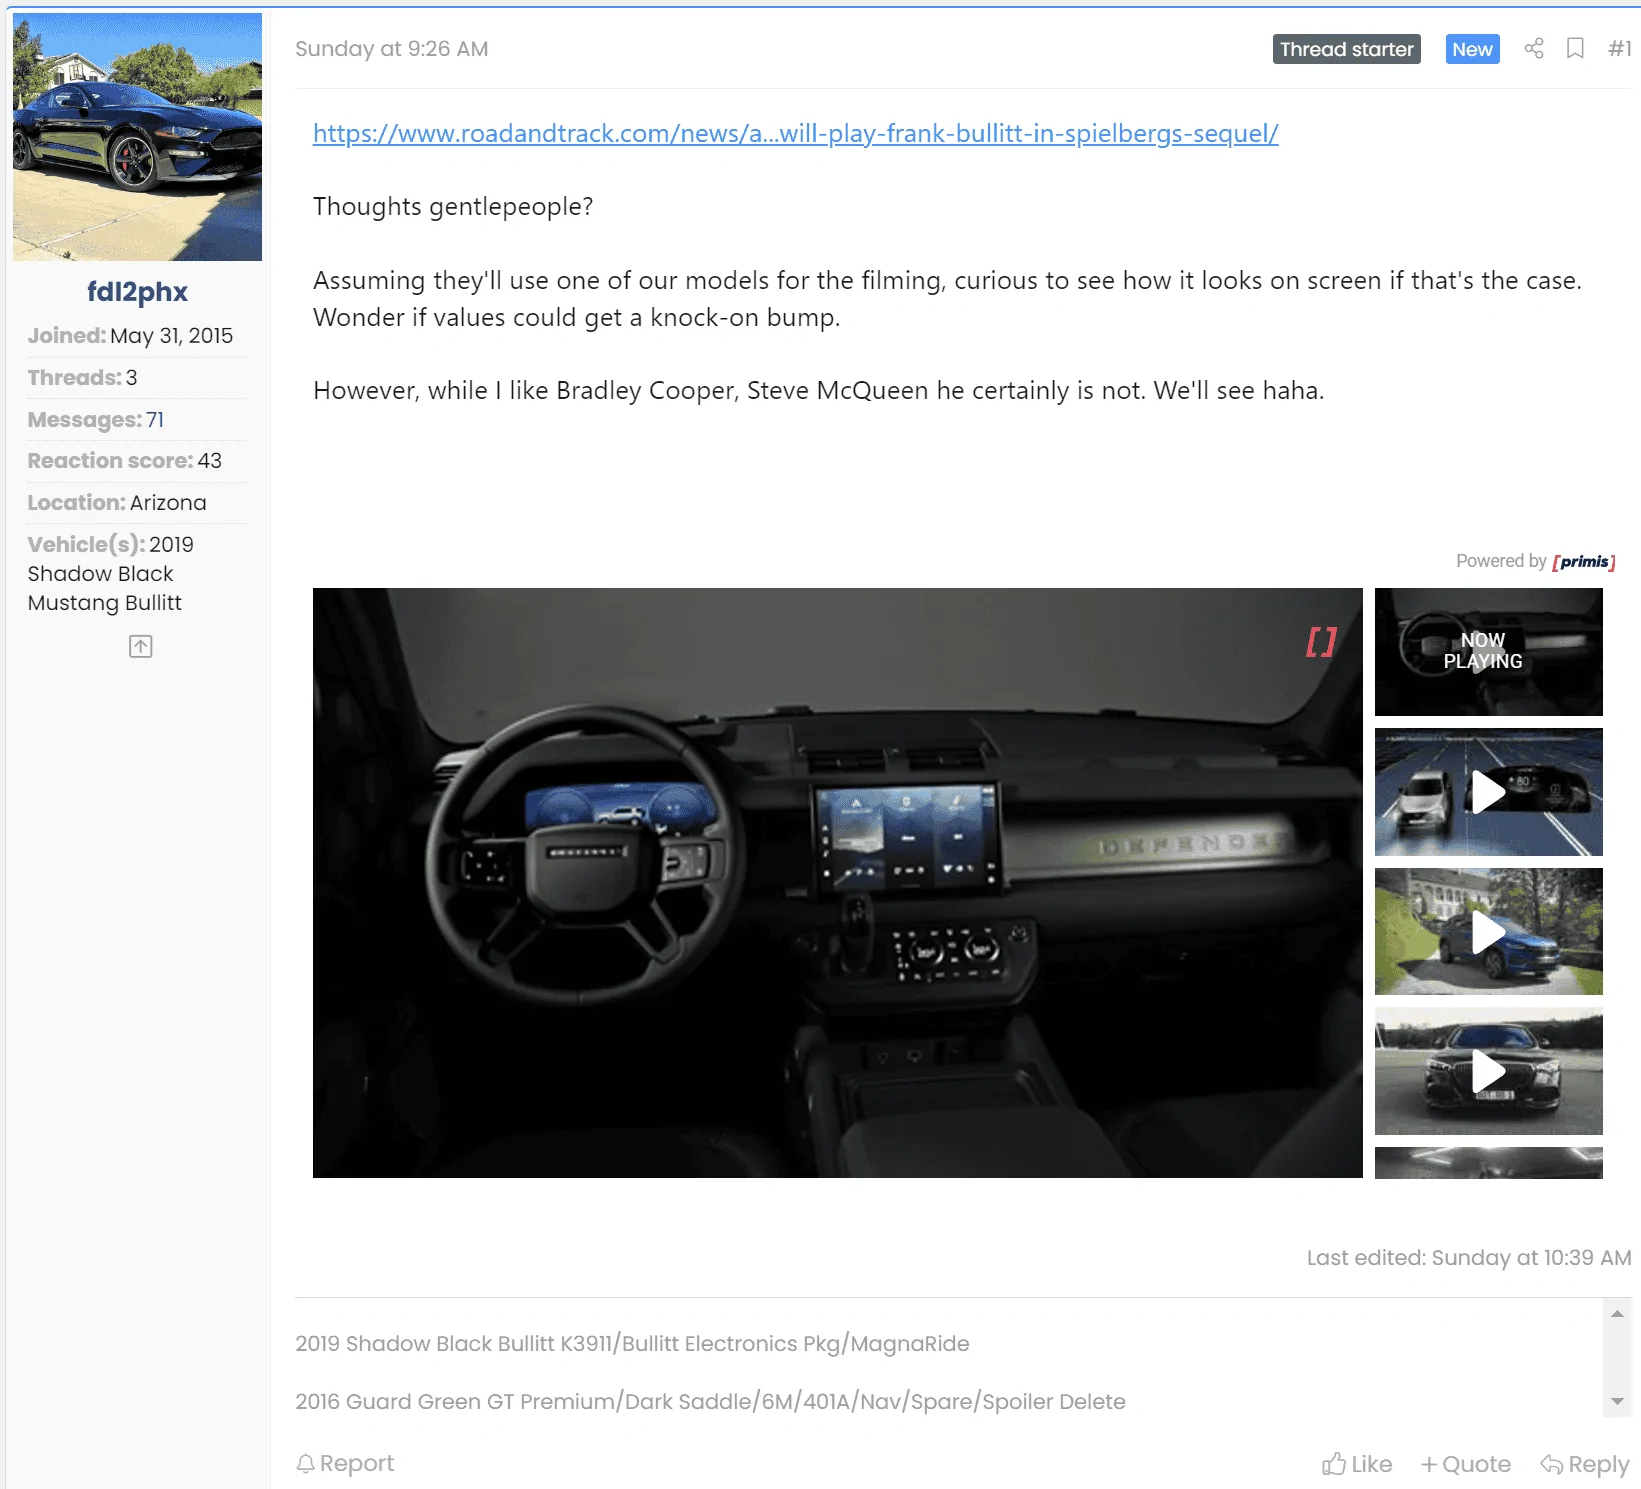Like this post
1641x1489 pixels.
[1357, 1465]
